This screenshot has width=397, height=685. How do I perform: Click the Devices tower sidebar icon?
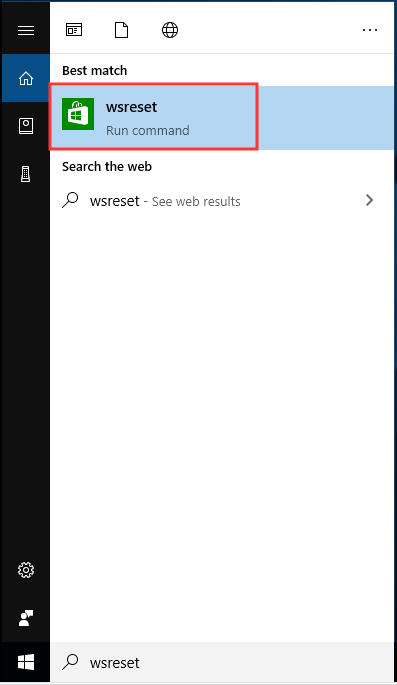26,174
